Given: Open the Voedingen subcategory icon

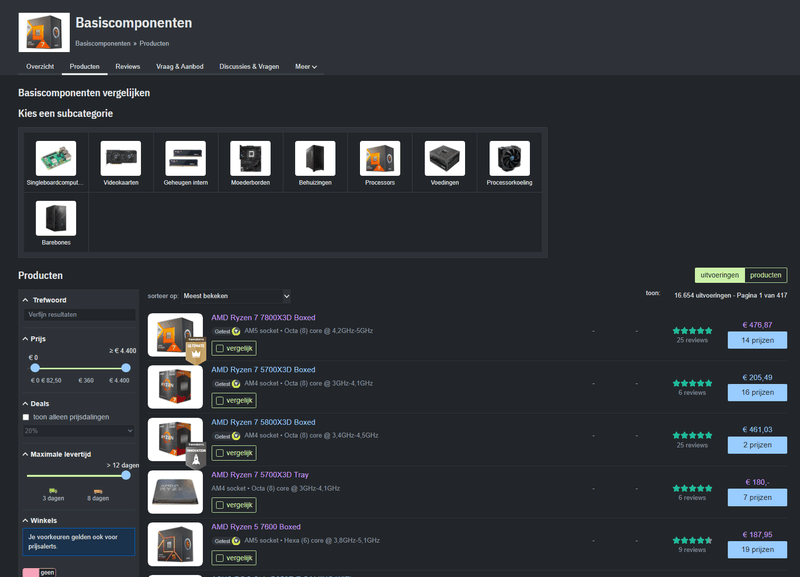Looking at the screenshot, I should point(445,158).
